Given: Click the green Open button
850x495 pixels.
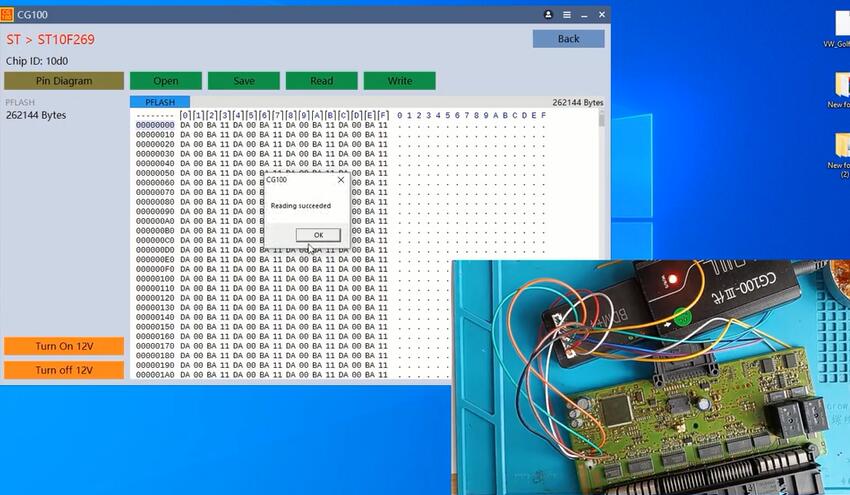Looking at the screenshot, I should 166,81.
